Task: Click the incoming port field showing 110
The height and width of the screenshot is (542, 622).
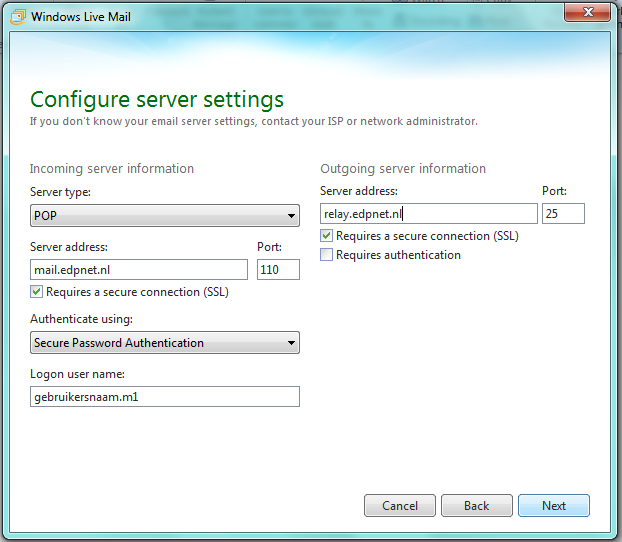Action: (x=278, y=270)
